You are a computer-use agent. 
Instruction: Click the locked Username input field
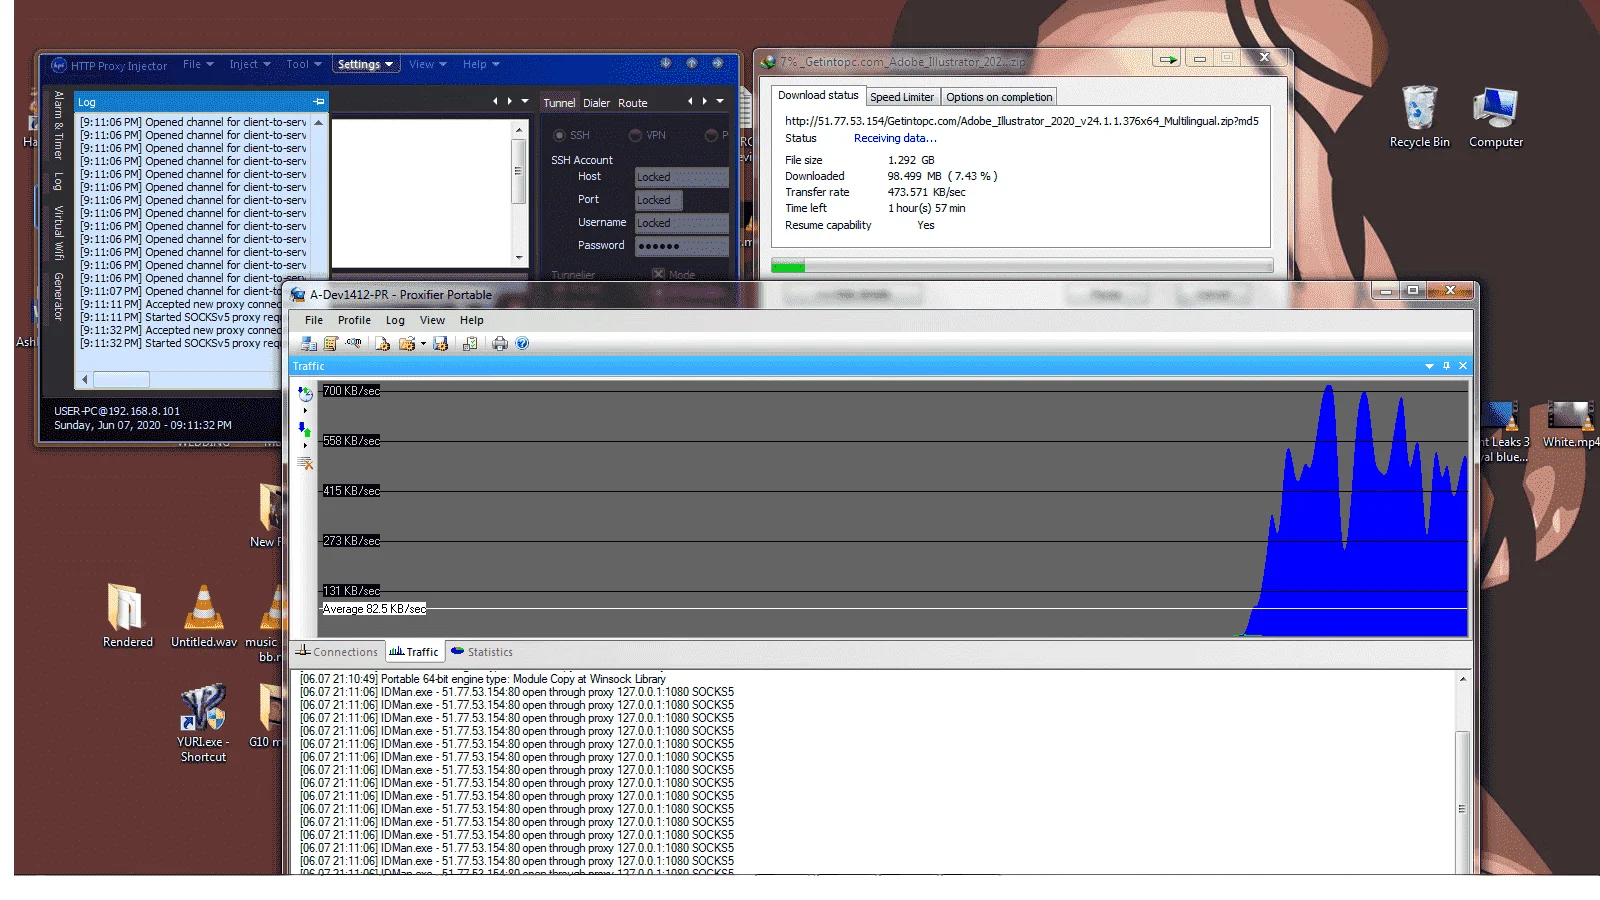click(x=681, y=223)
